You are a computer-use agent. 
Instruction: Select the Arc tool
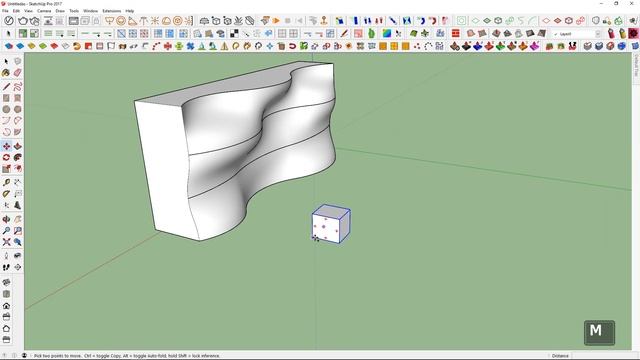[6, 120]
